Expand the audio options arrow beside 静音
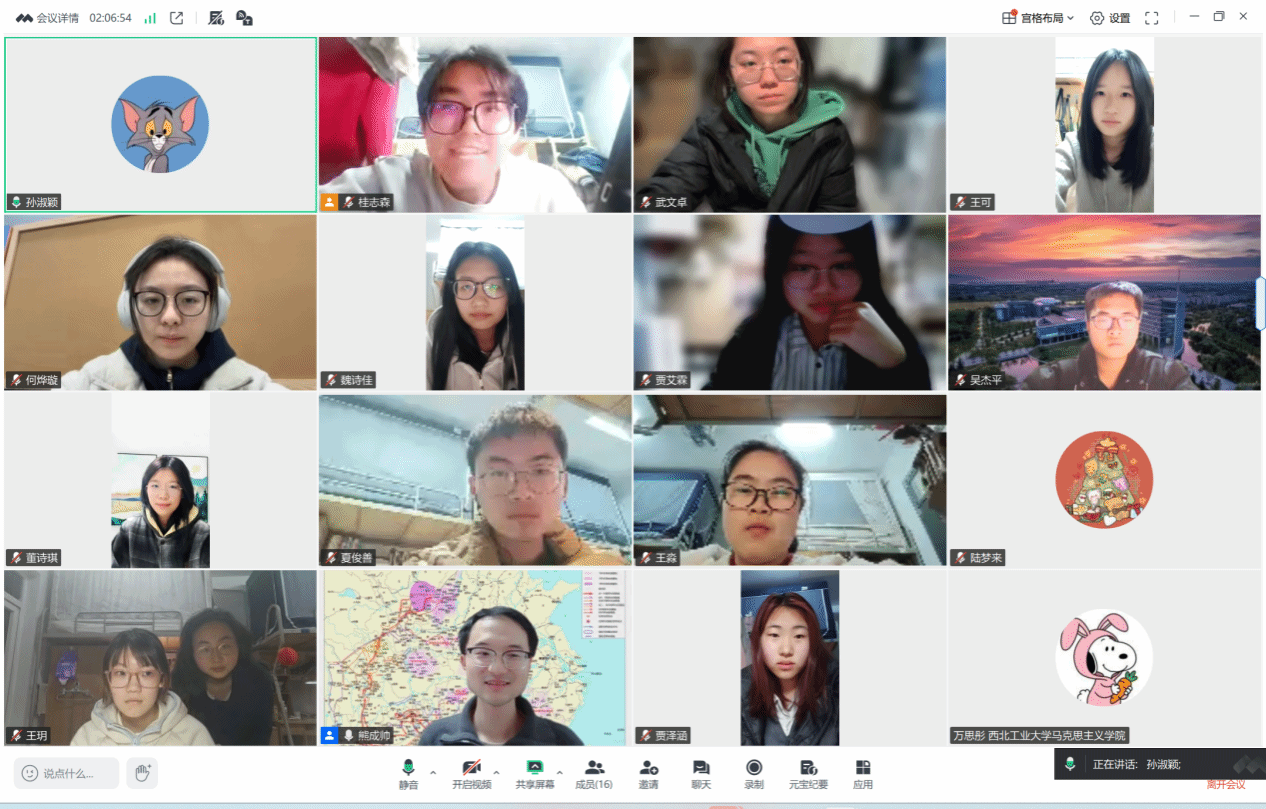The image size is (1266, 809). coord(433,772)
